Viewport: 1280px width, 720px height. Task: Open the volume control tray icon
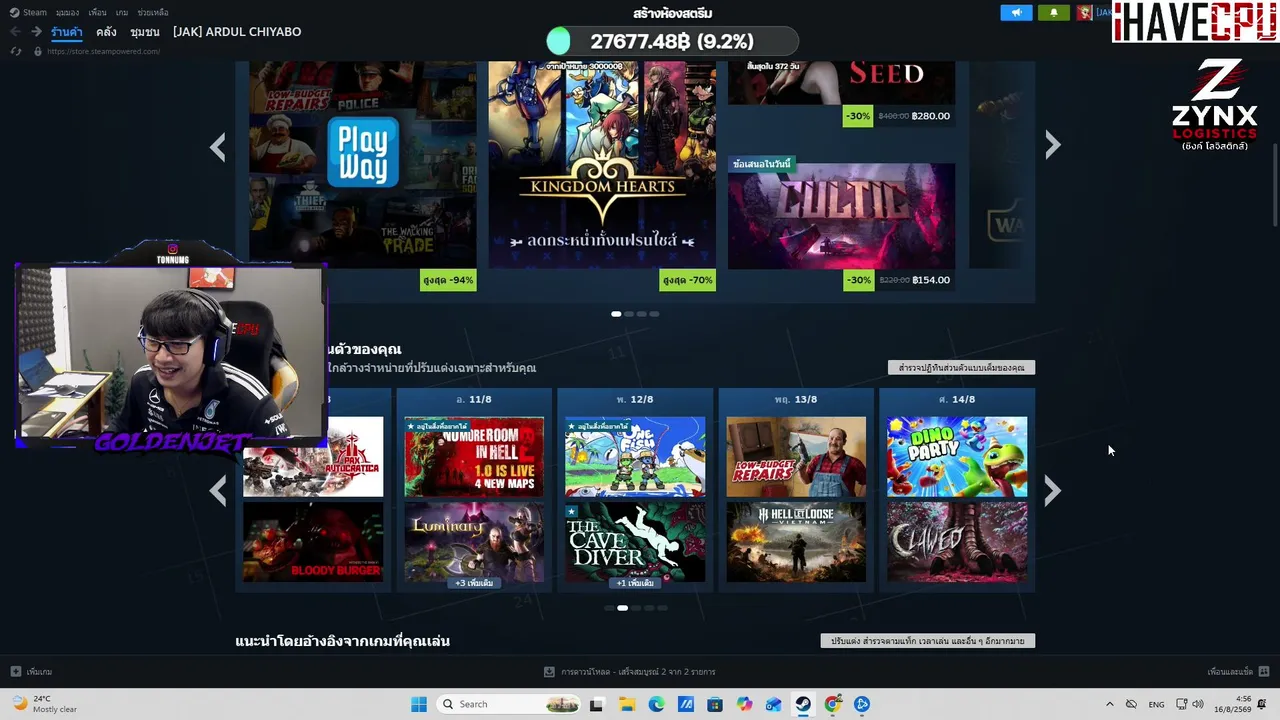coord(1198,704)
